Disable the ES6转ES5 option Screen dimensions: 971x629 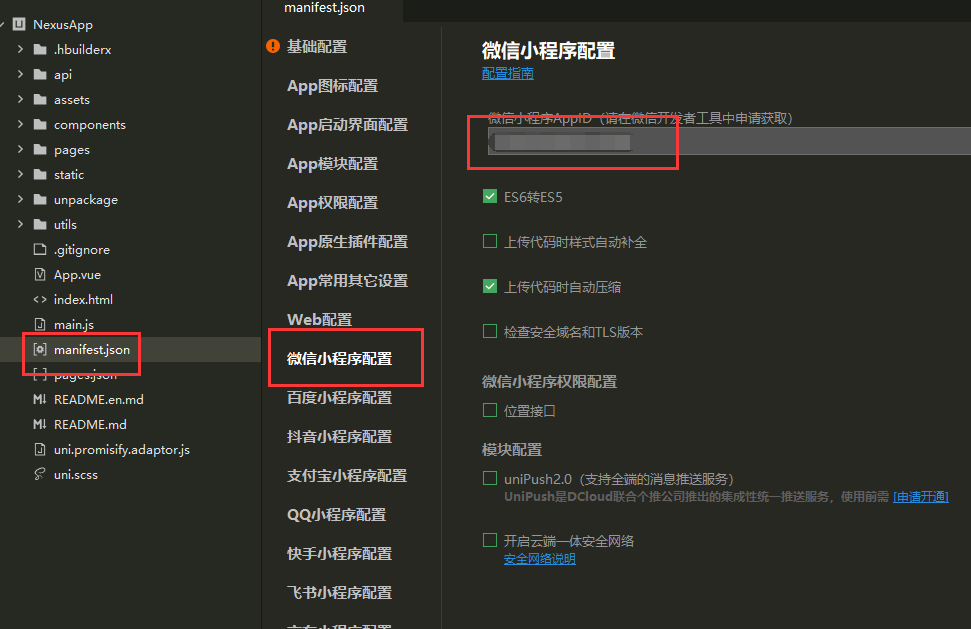[489, 197]
